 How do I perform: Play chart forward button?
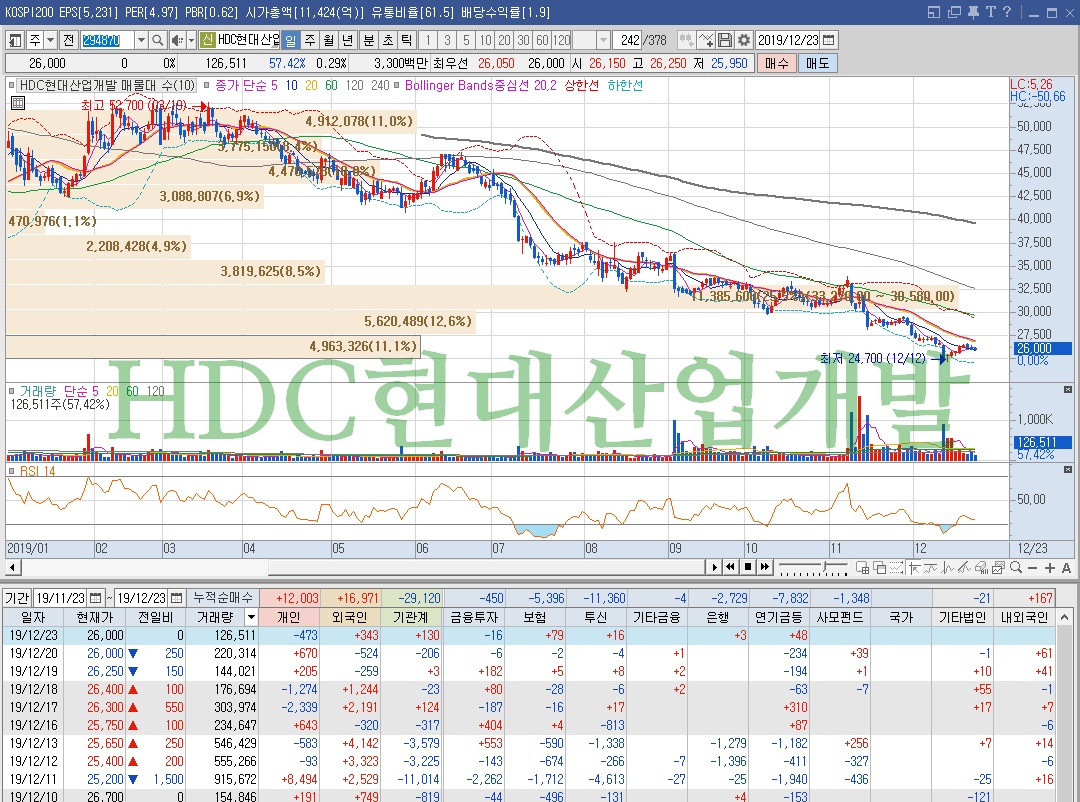tap(714, 567)
